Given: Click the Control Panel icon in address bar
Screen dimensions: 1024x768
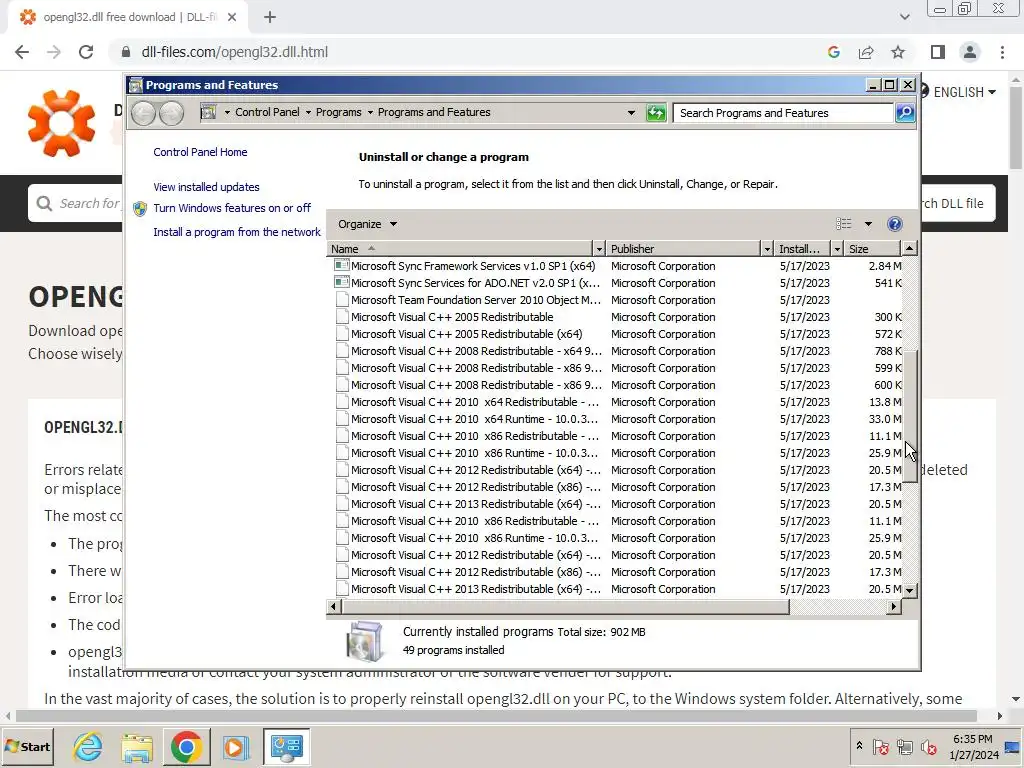Looking at the screenshot, I should (208, 112).
